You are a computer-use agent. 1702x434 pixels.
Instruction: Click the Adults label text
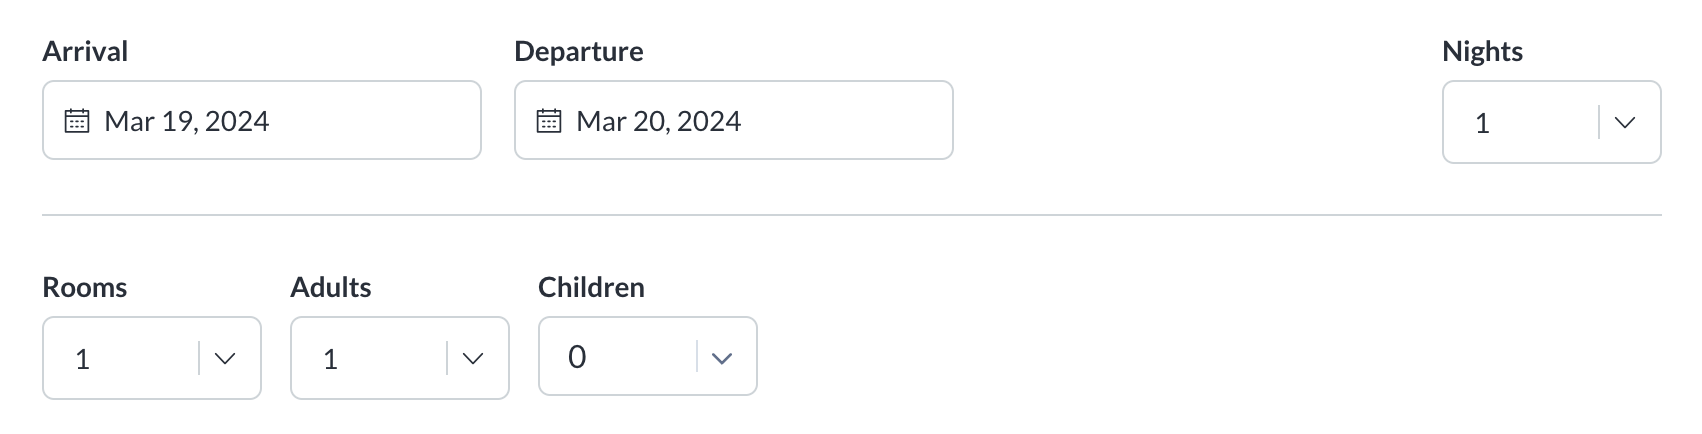pyautogui.click(x=331, y=287)
